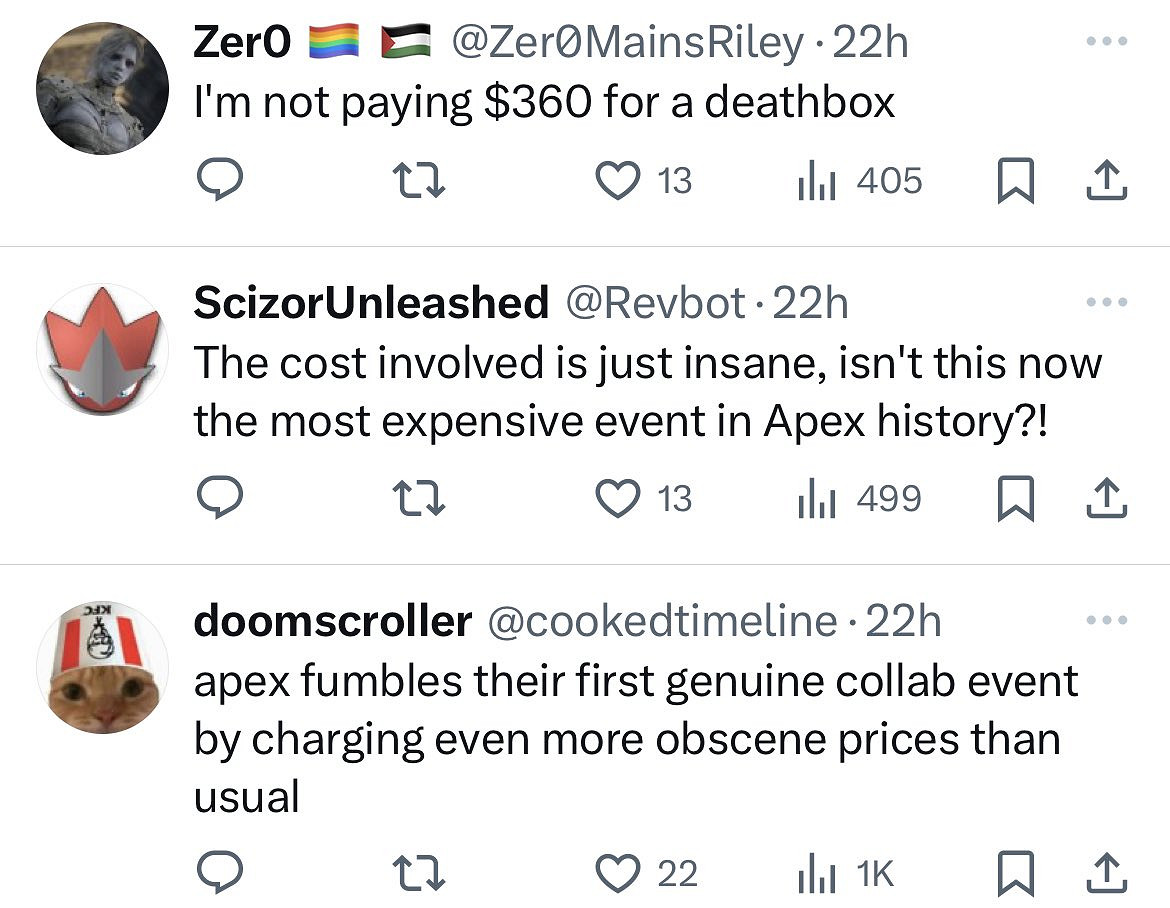Retweet doomscroller's collab event post
Screen dimensions: 1170x908
(420, 872)
